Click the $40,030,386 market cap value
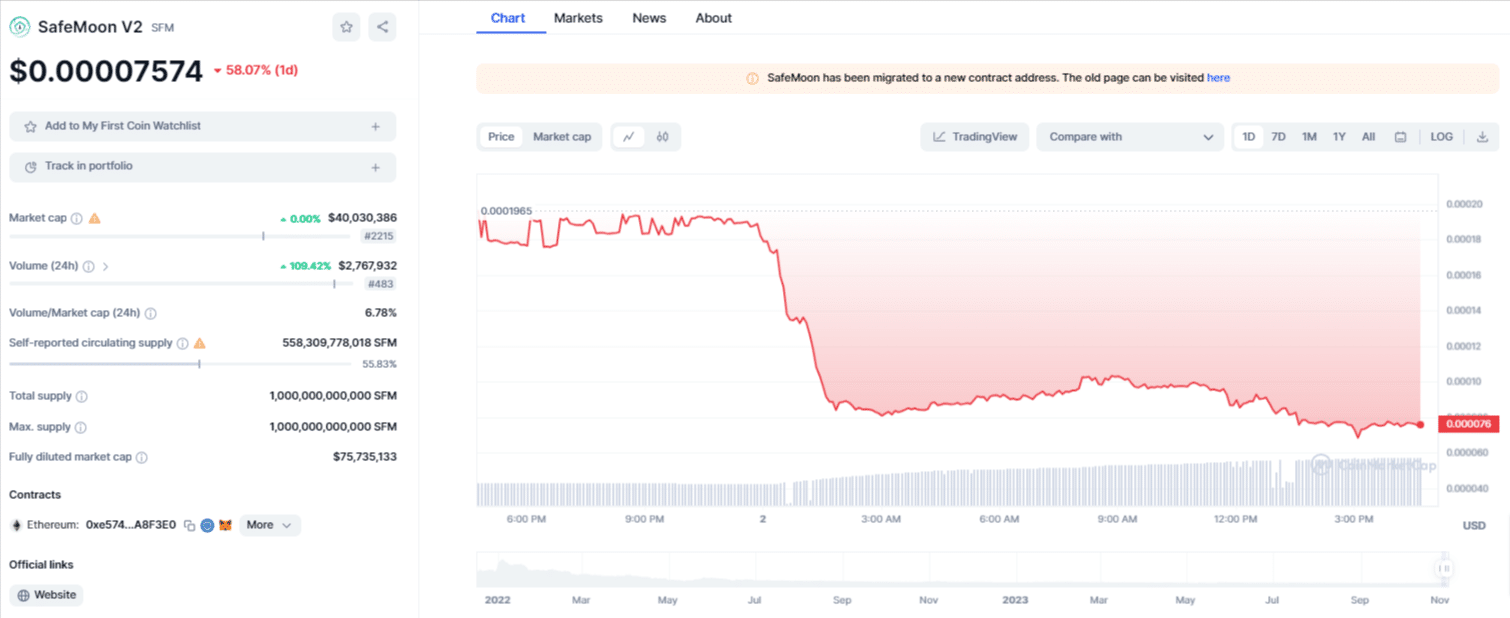The width and height of the screenshot is (1510, 618). [362, 218]
